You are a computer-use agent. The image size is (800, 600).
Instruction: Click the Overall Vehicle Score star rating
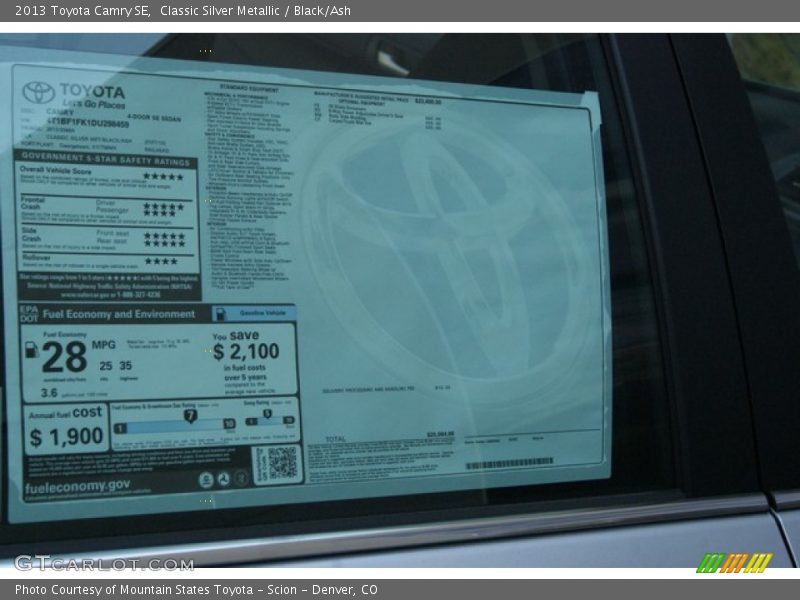(x=163, y=177)
